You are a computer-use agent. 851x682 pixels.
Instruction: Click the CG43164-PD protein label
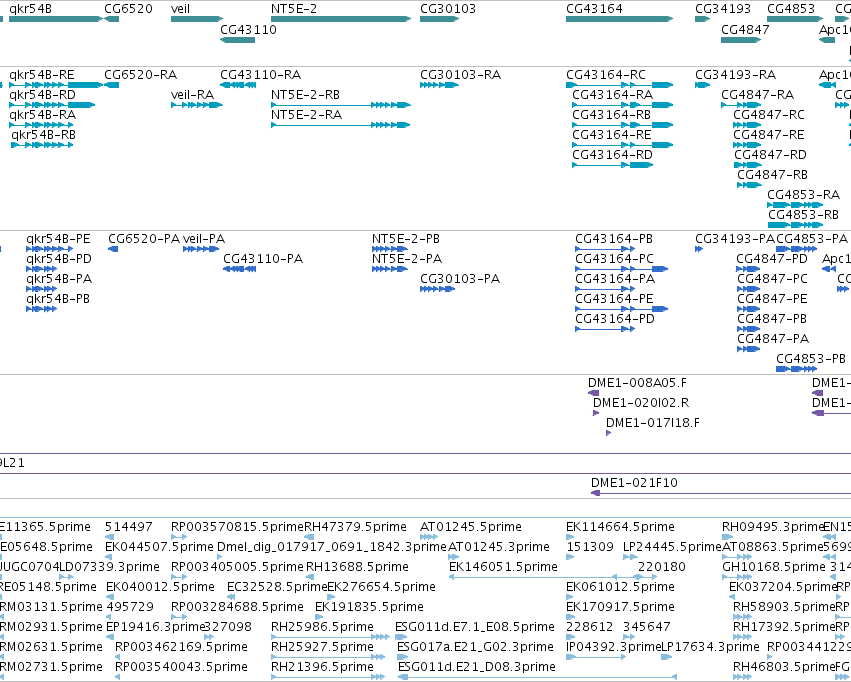(615, 319)
